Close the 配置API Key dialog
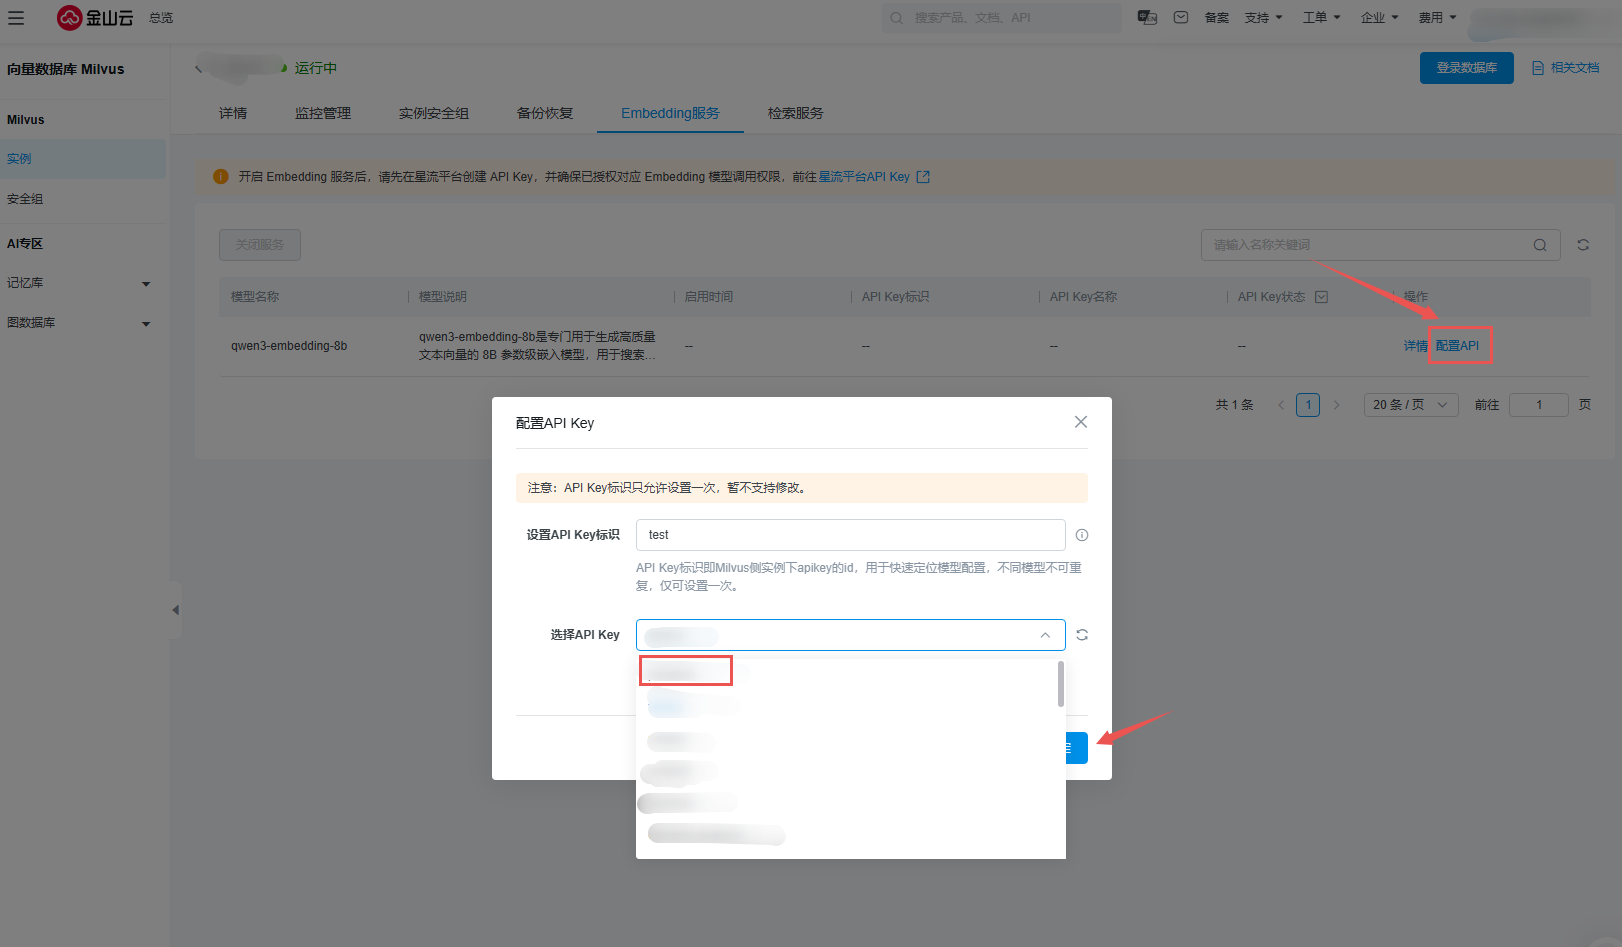The image size is (1622, 947). tap(1081, 422)
